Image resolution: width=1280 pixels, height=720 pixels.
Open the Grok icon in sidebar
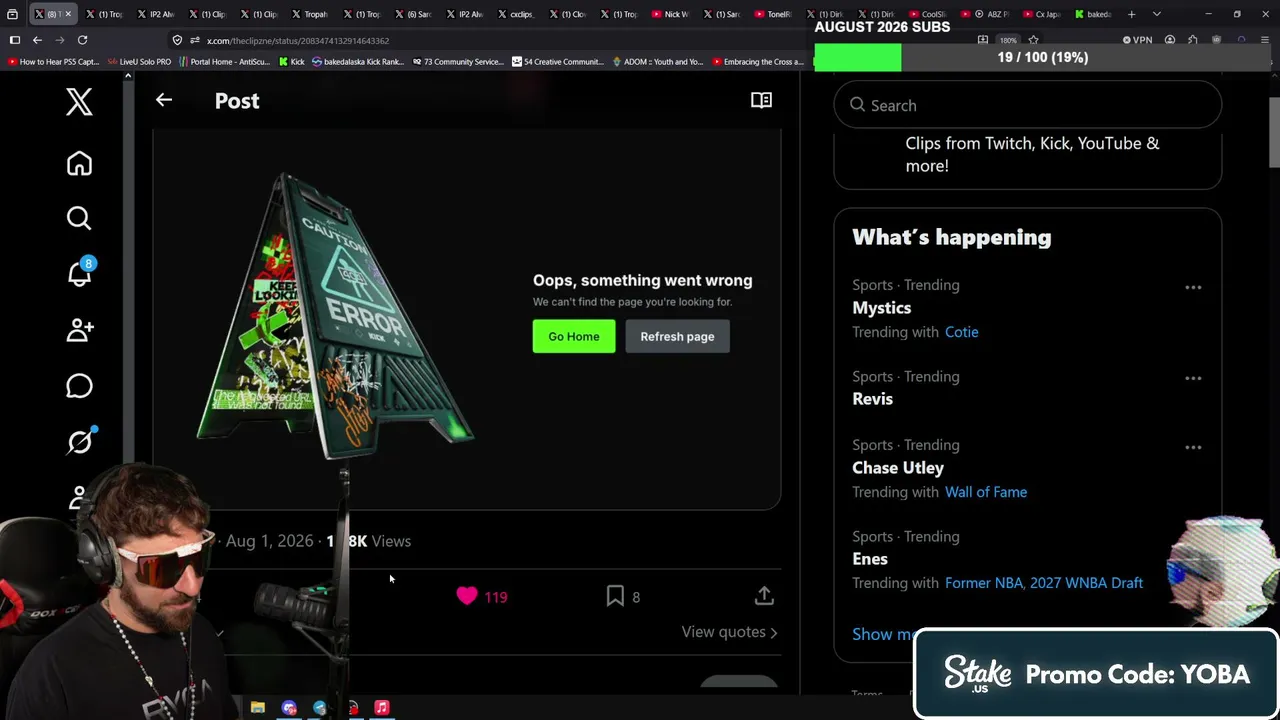coord(80,441)
